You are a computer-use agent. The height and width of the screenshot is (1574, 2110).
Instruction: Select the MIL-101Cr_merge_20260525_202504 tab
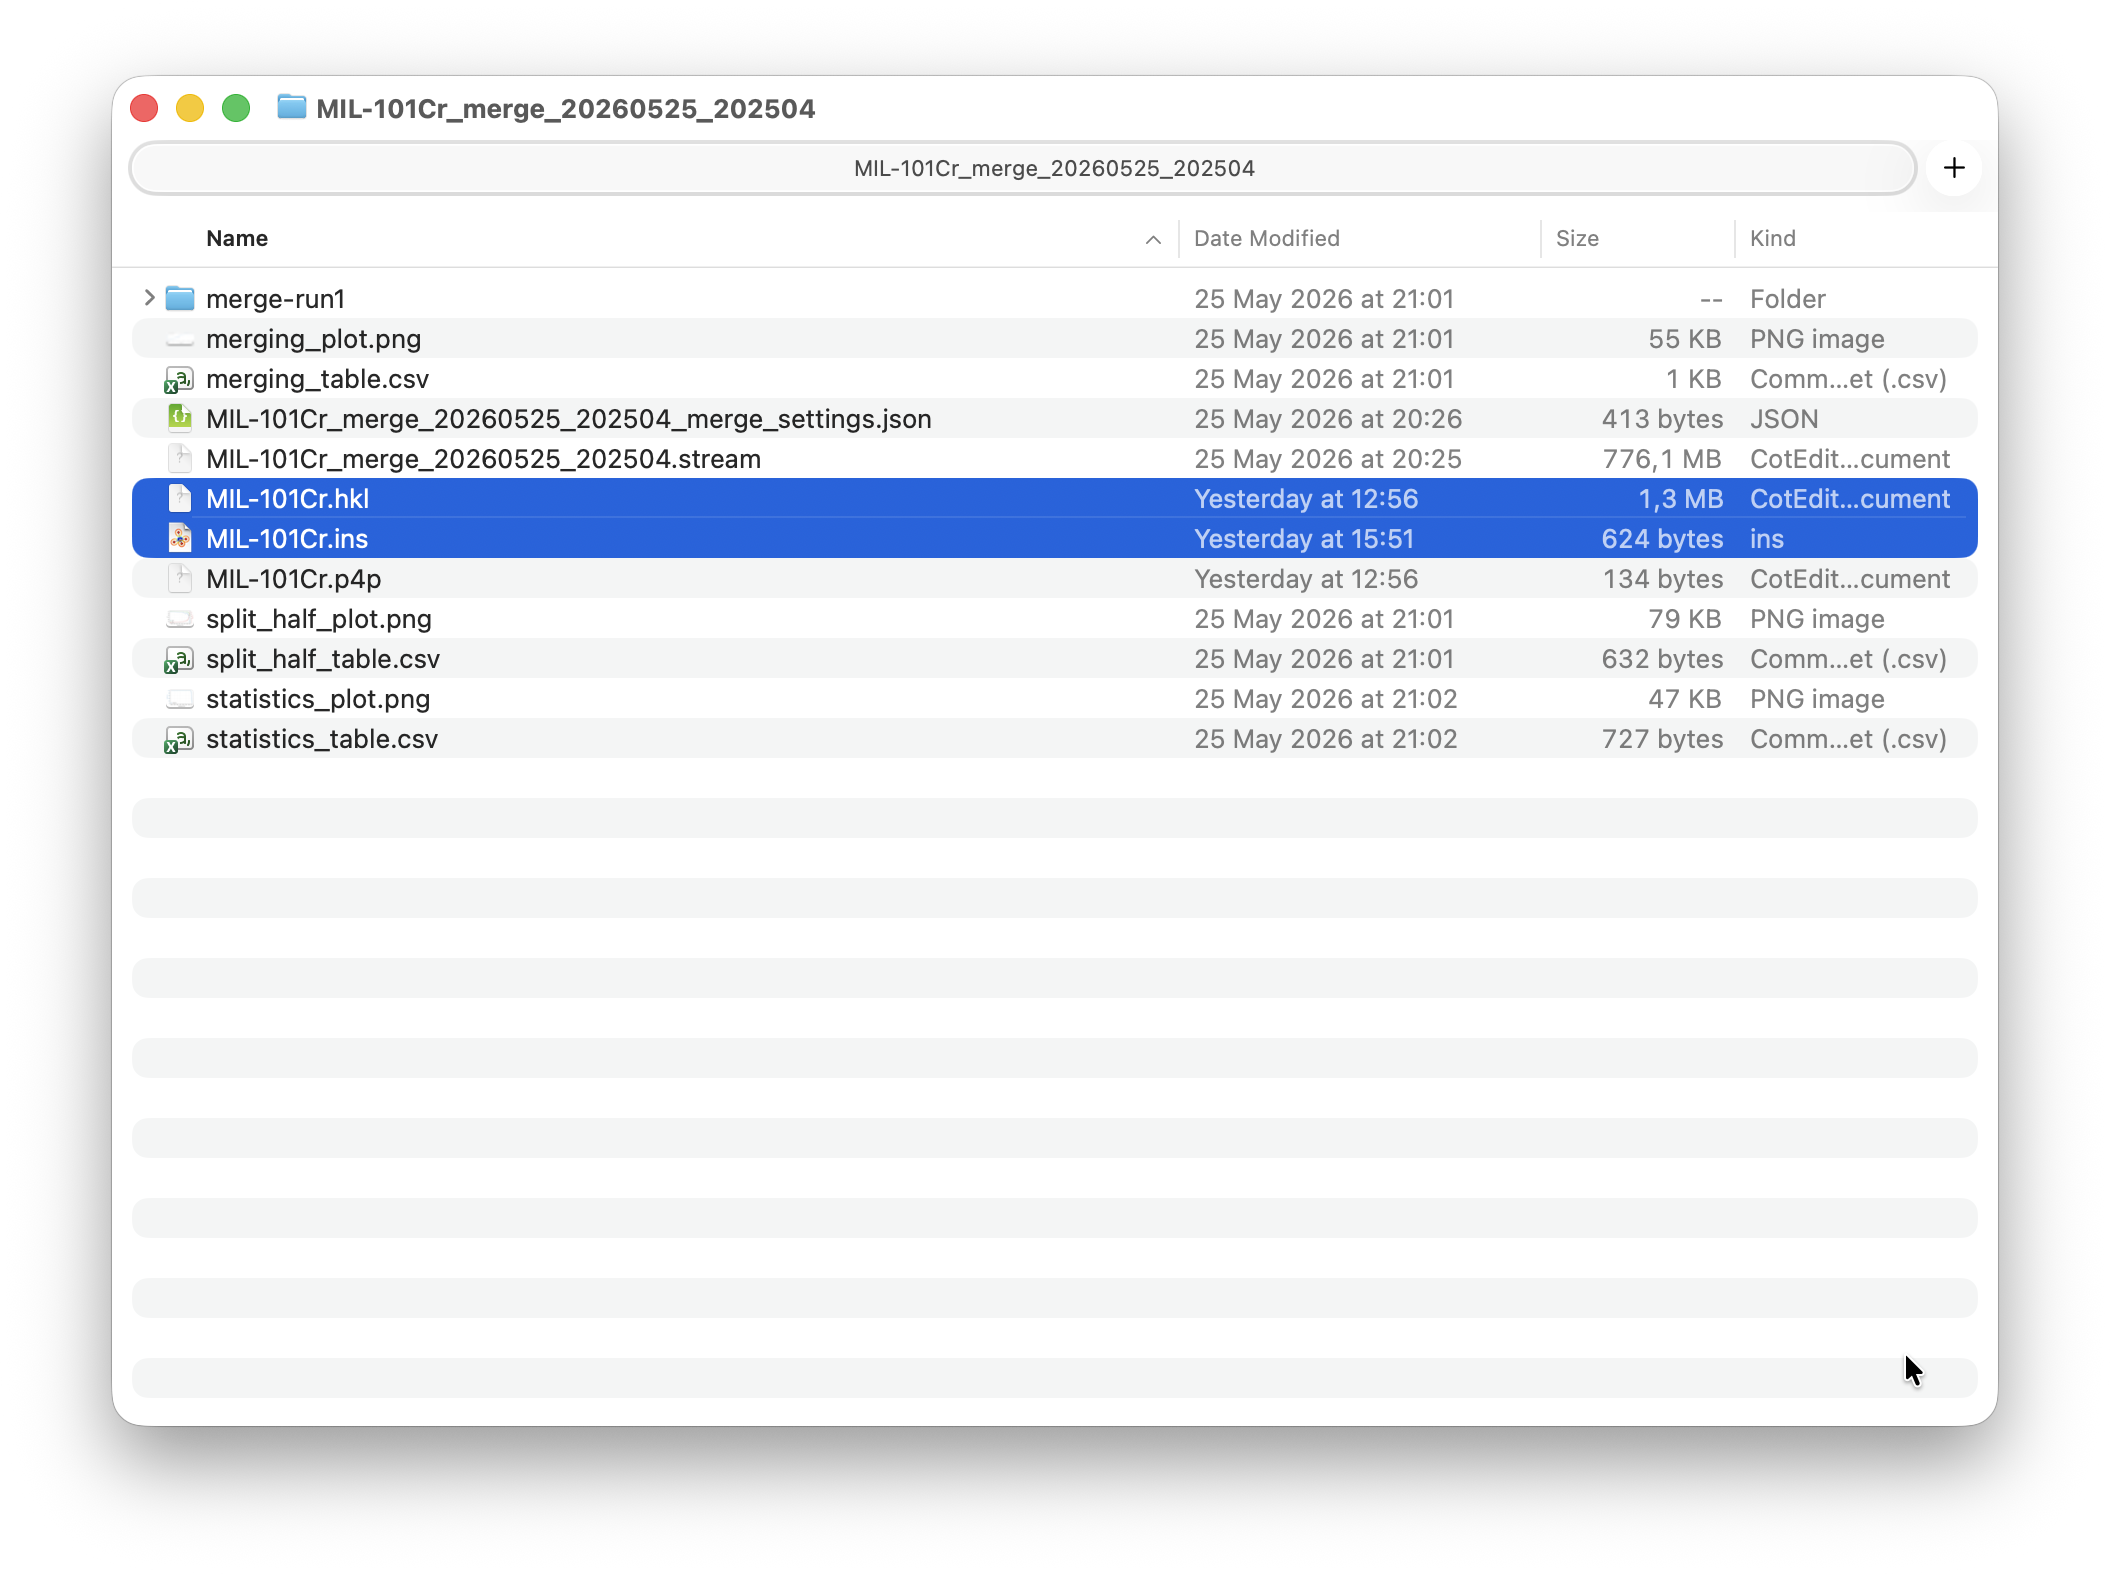click(1023, 168)
